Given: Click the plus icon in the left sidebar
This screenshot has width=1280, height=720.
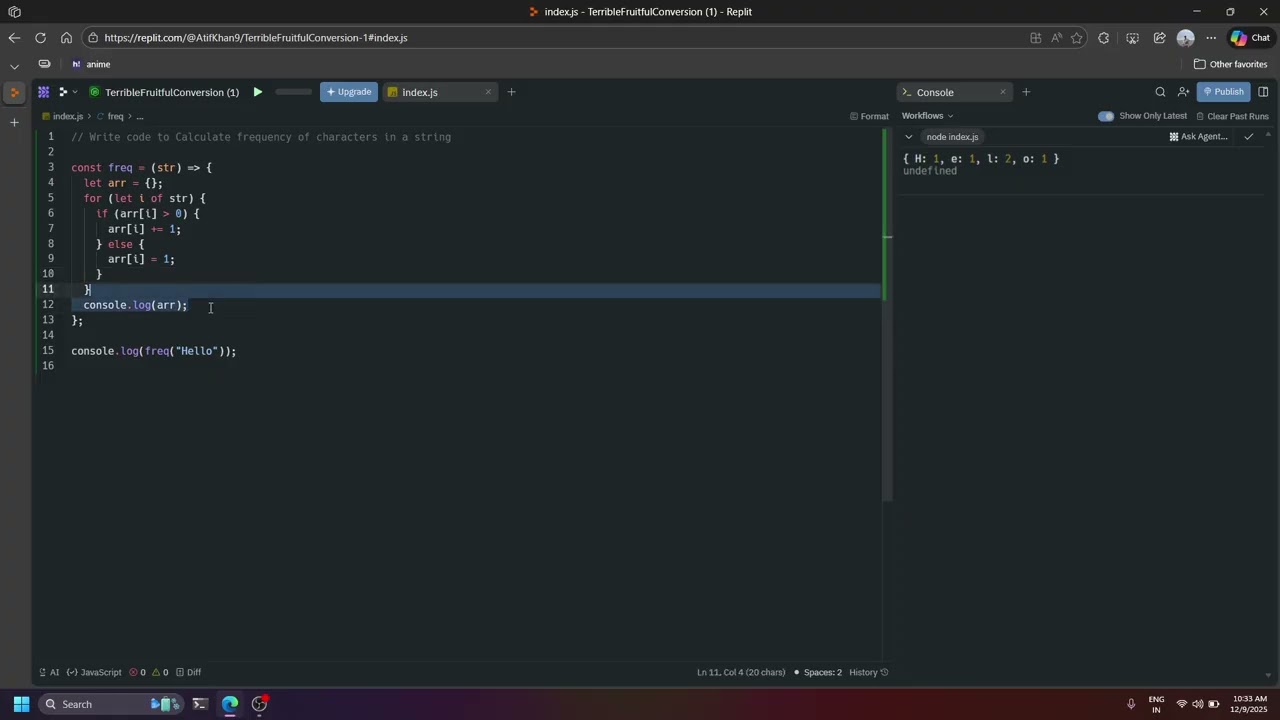Looking at the screenshot, I should [x=14, y=122].
